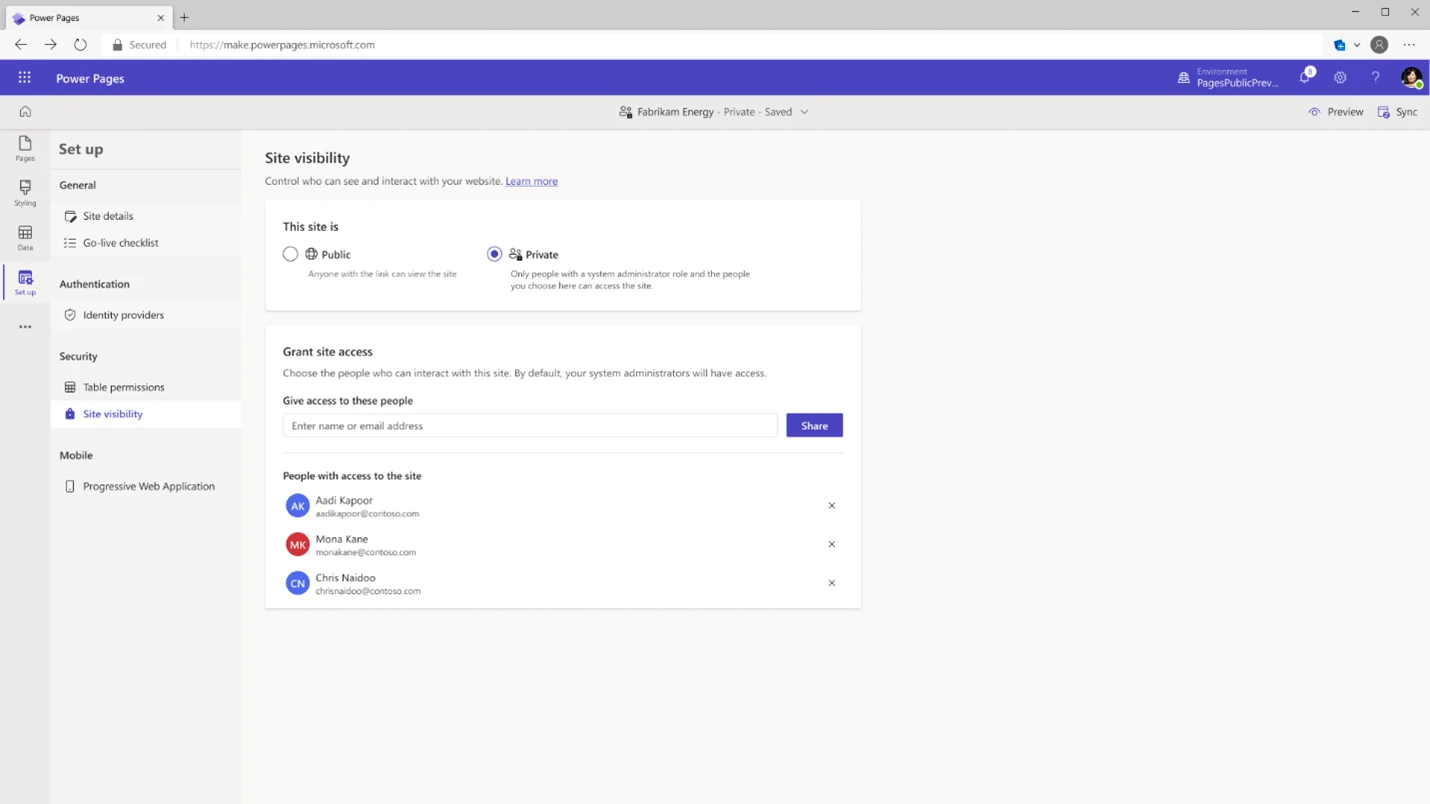This screenshot has width=1430, height=804.
Task: Go to the Go-live checklist
Action: pyautogui.click(x=119, y=242)
